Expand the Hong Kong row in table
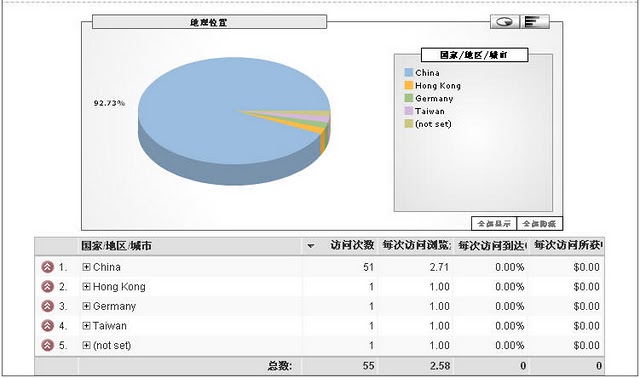 pyautogui.click(x=86, y=287)
